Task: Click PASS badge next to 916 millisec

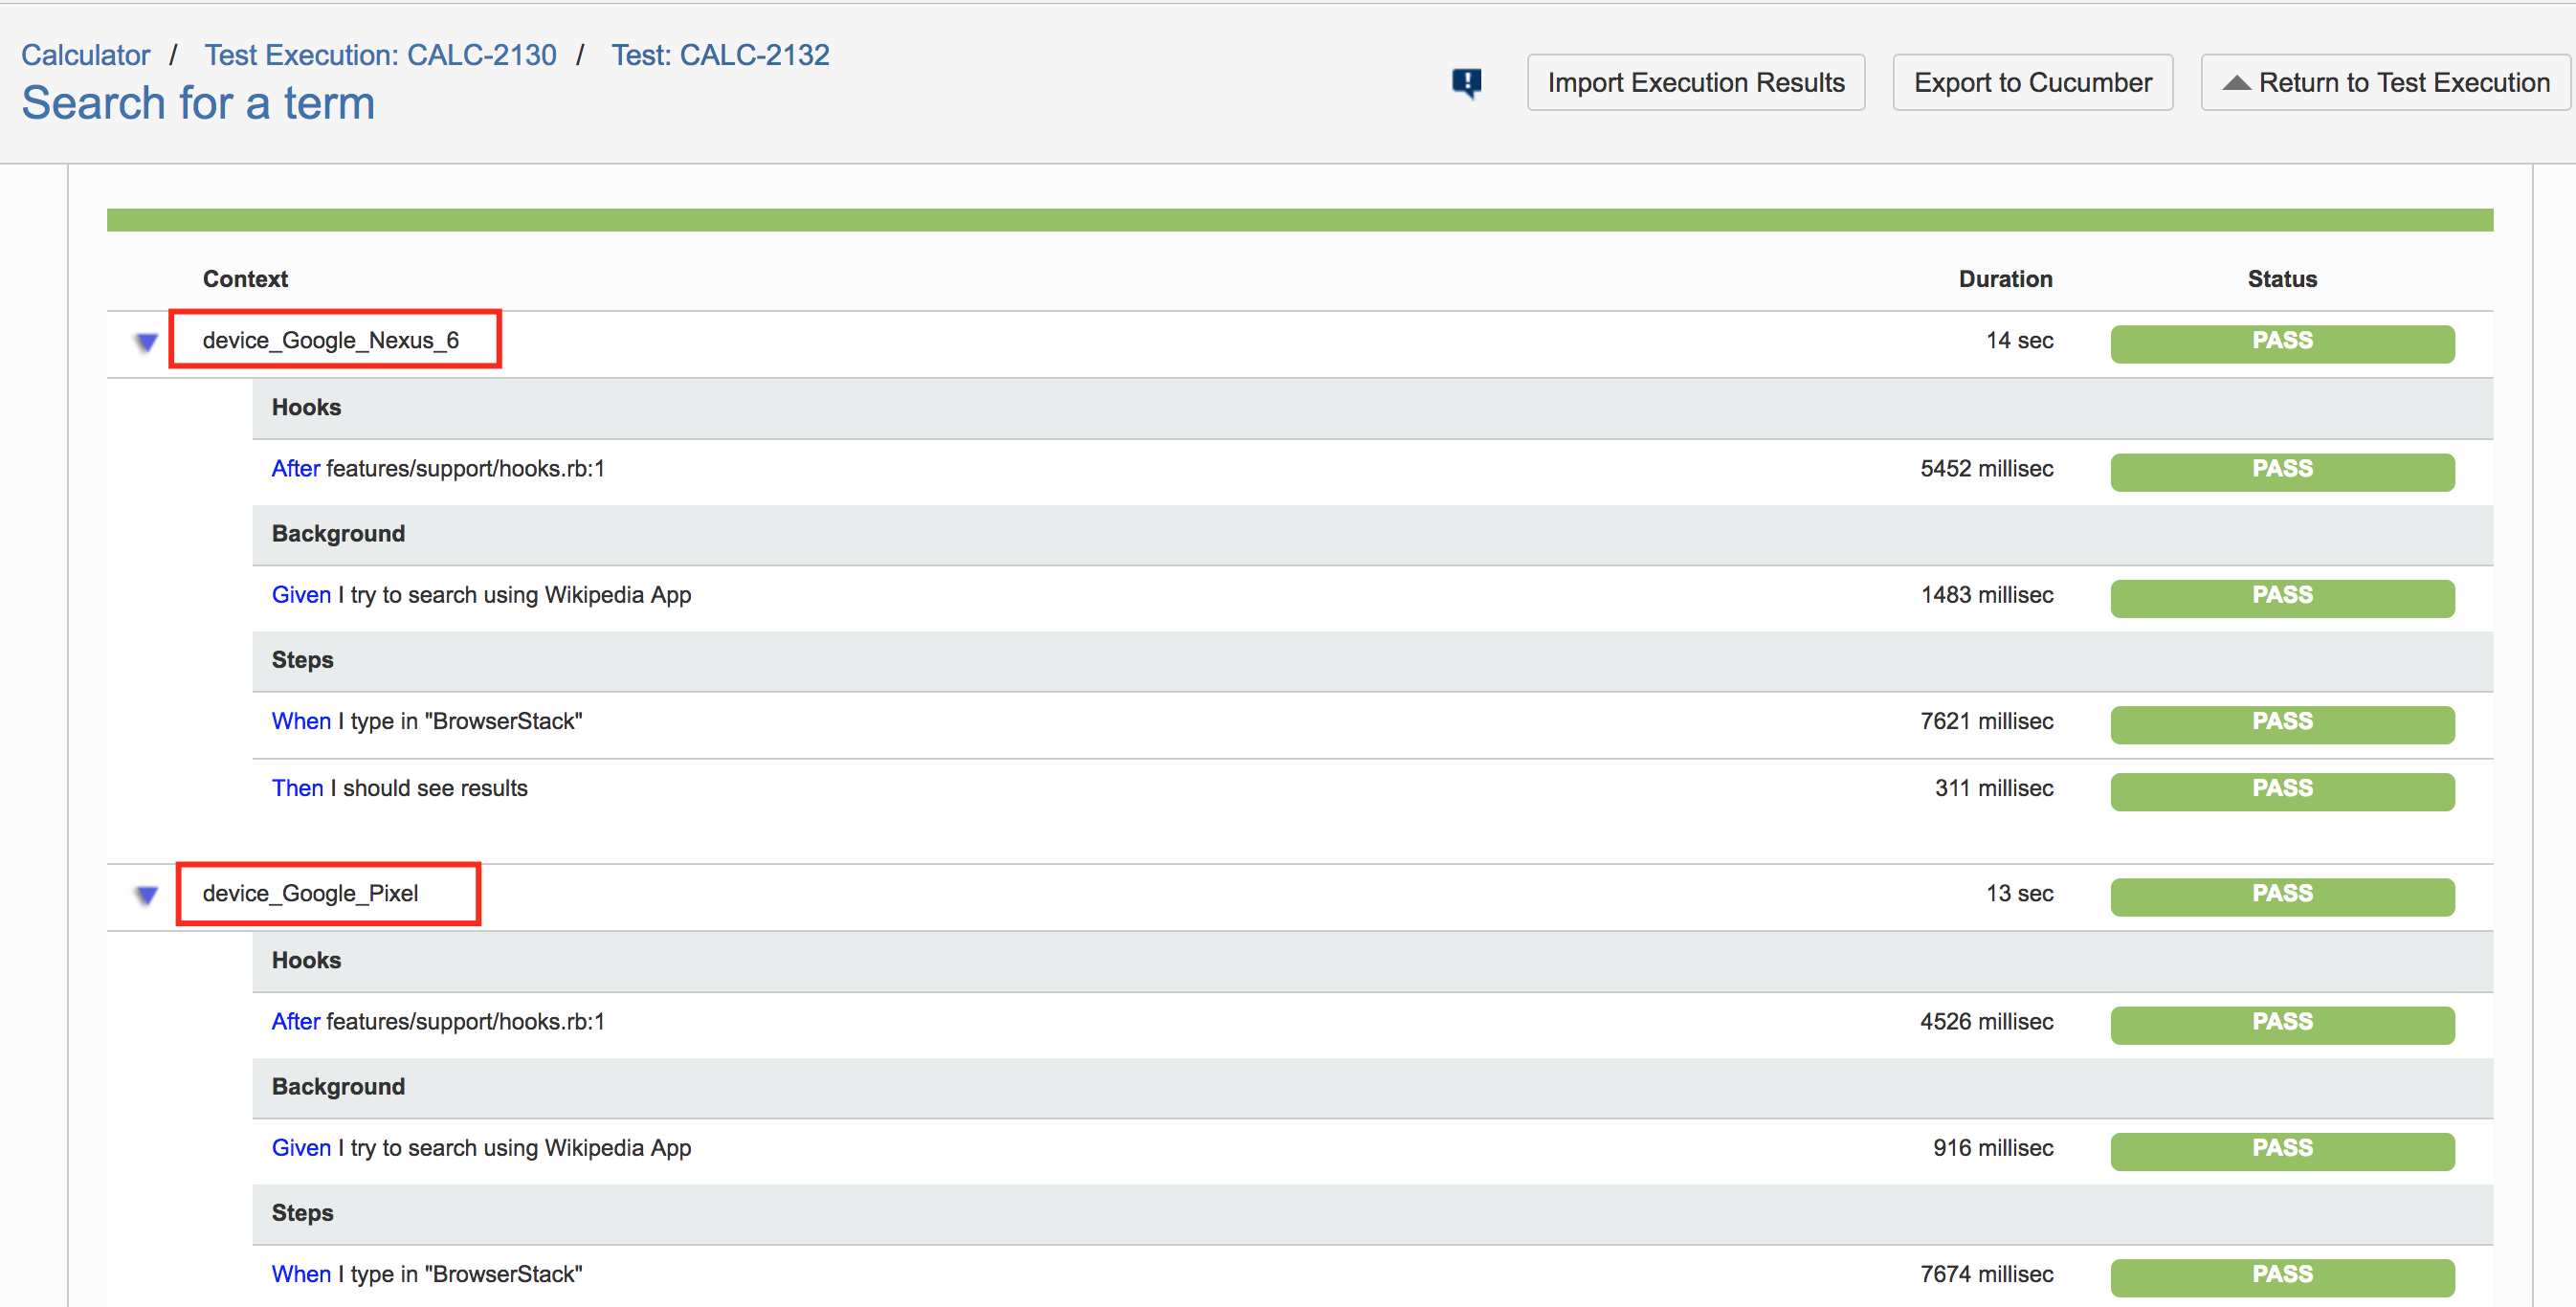Action: (x=2282, y=1150)
